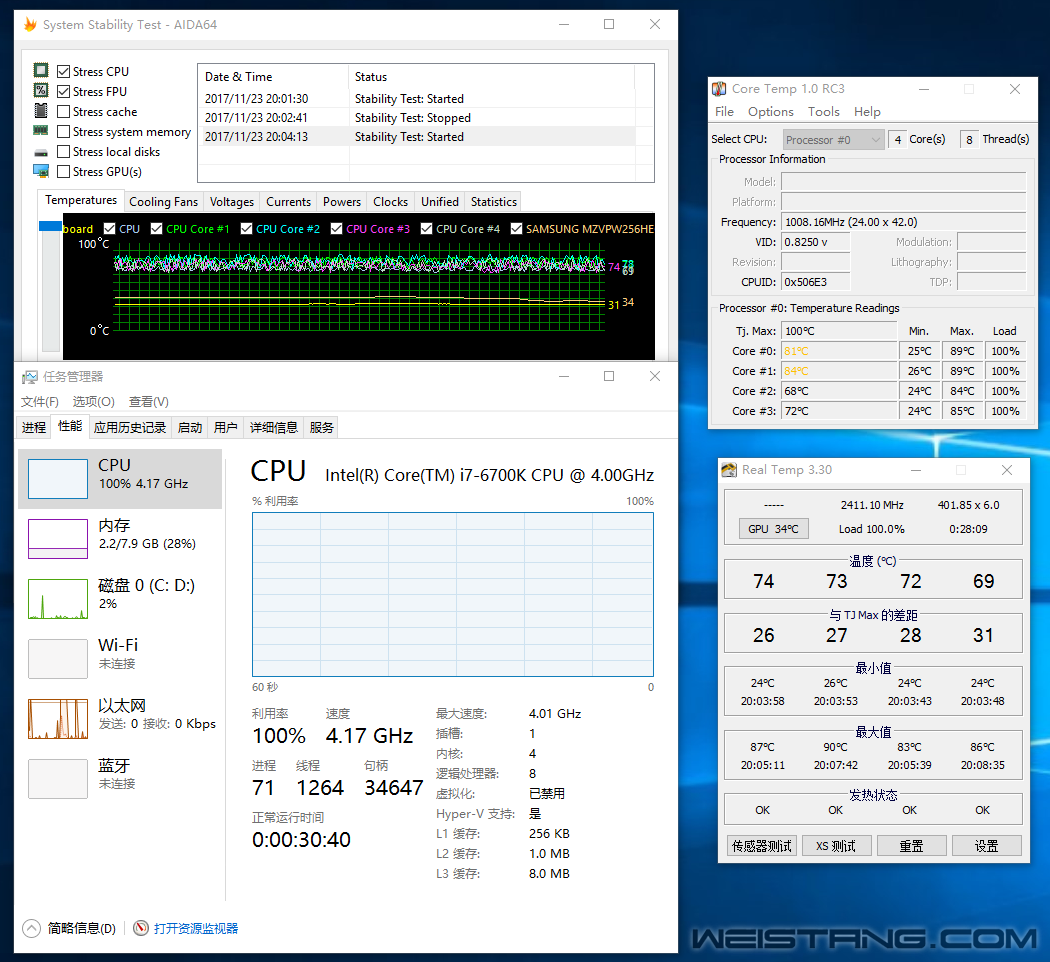Open the Unified tab

click(x=440, y=202)
